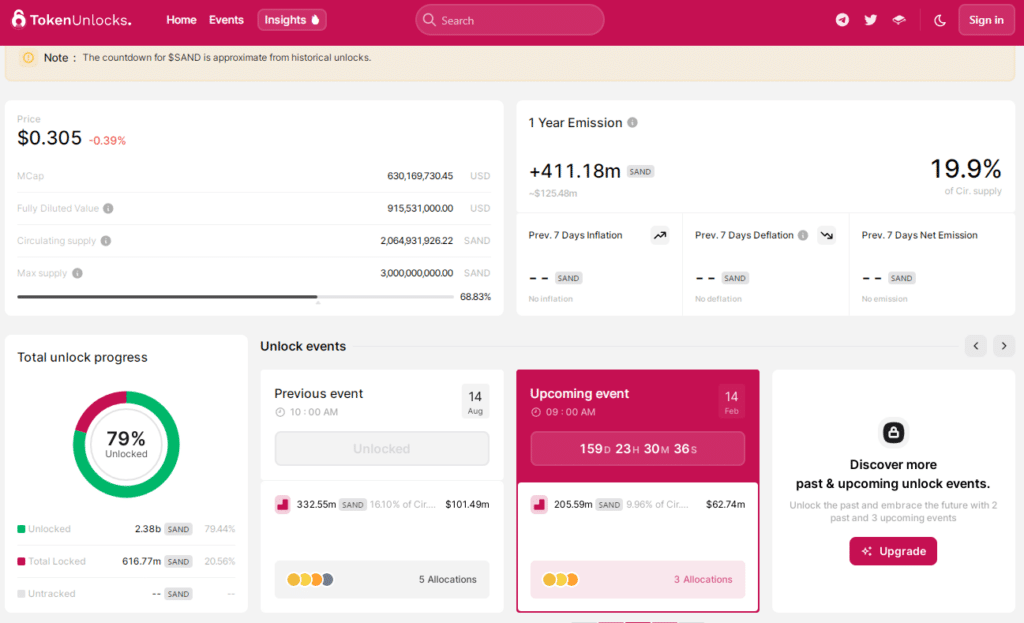The image size is (1024, 623).
Task: Click the +411.18m emission value
Action: [x=575, y=171]
